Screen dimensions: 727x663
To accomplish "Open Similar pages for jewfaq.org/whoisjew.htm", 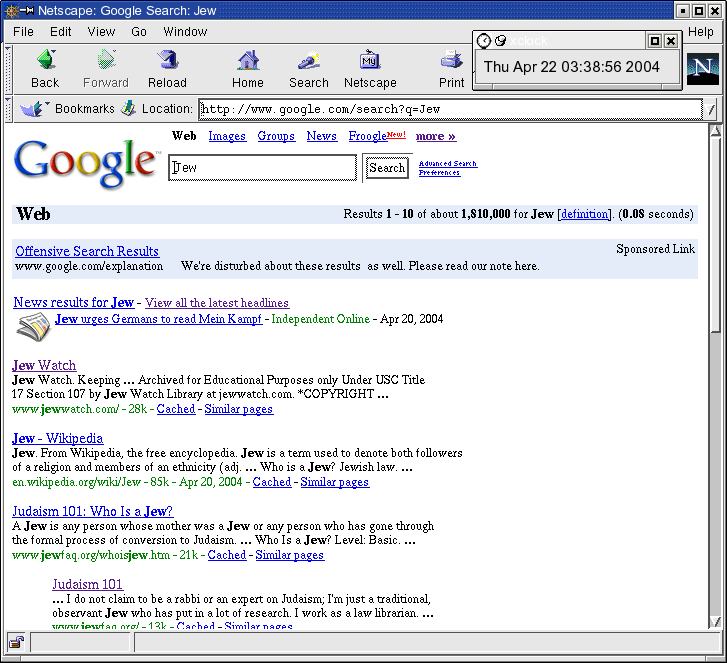I will pos(290,555).
